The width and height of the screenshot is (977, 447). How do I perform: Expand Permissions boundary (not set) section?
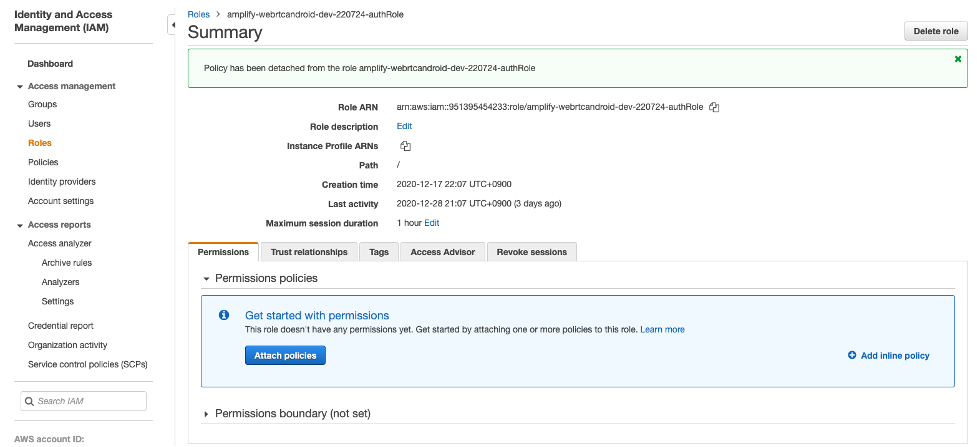[206, 413]
